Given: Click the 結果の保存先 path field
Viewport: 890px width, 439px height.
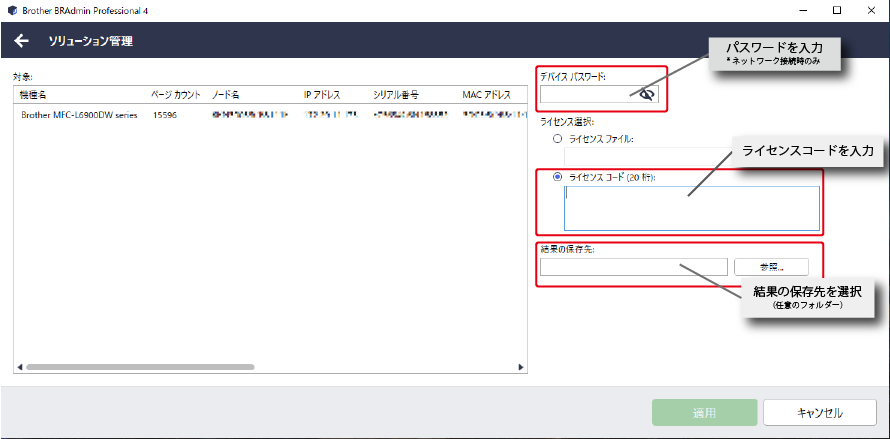Looking at the screenshot, I should 633,267.
